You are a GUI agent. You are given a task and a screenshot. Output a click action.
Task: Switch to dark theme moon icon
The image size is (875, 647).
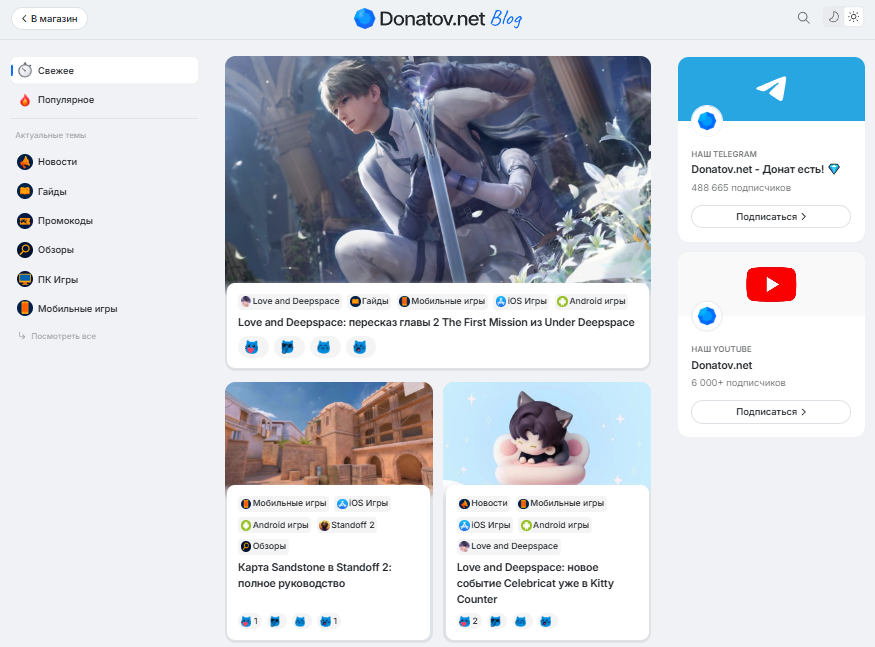pyautogui.click(x=833, y=17)
